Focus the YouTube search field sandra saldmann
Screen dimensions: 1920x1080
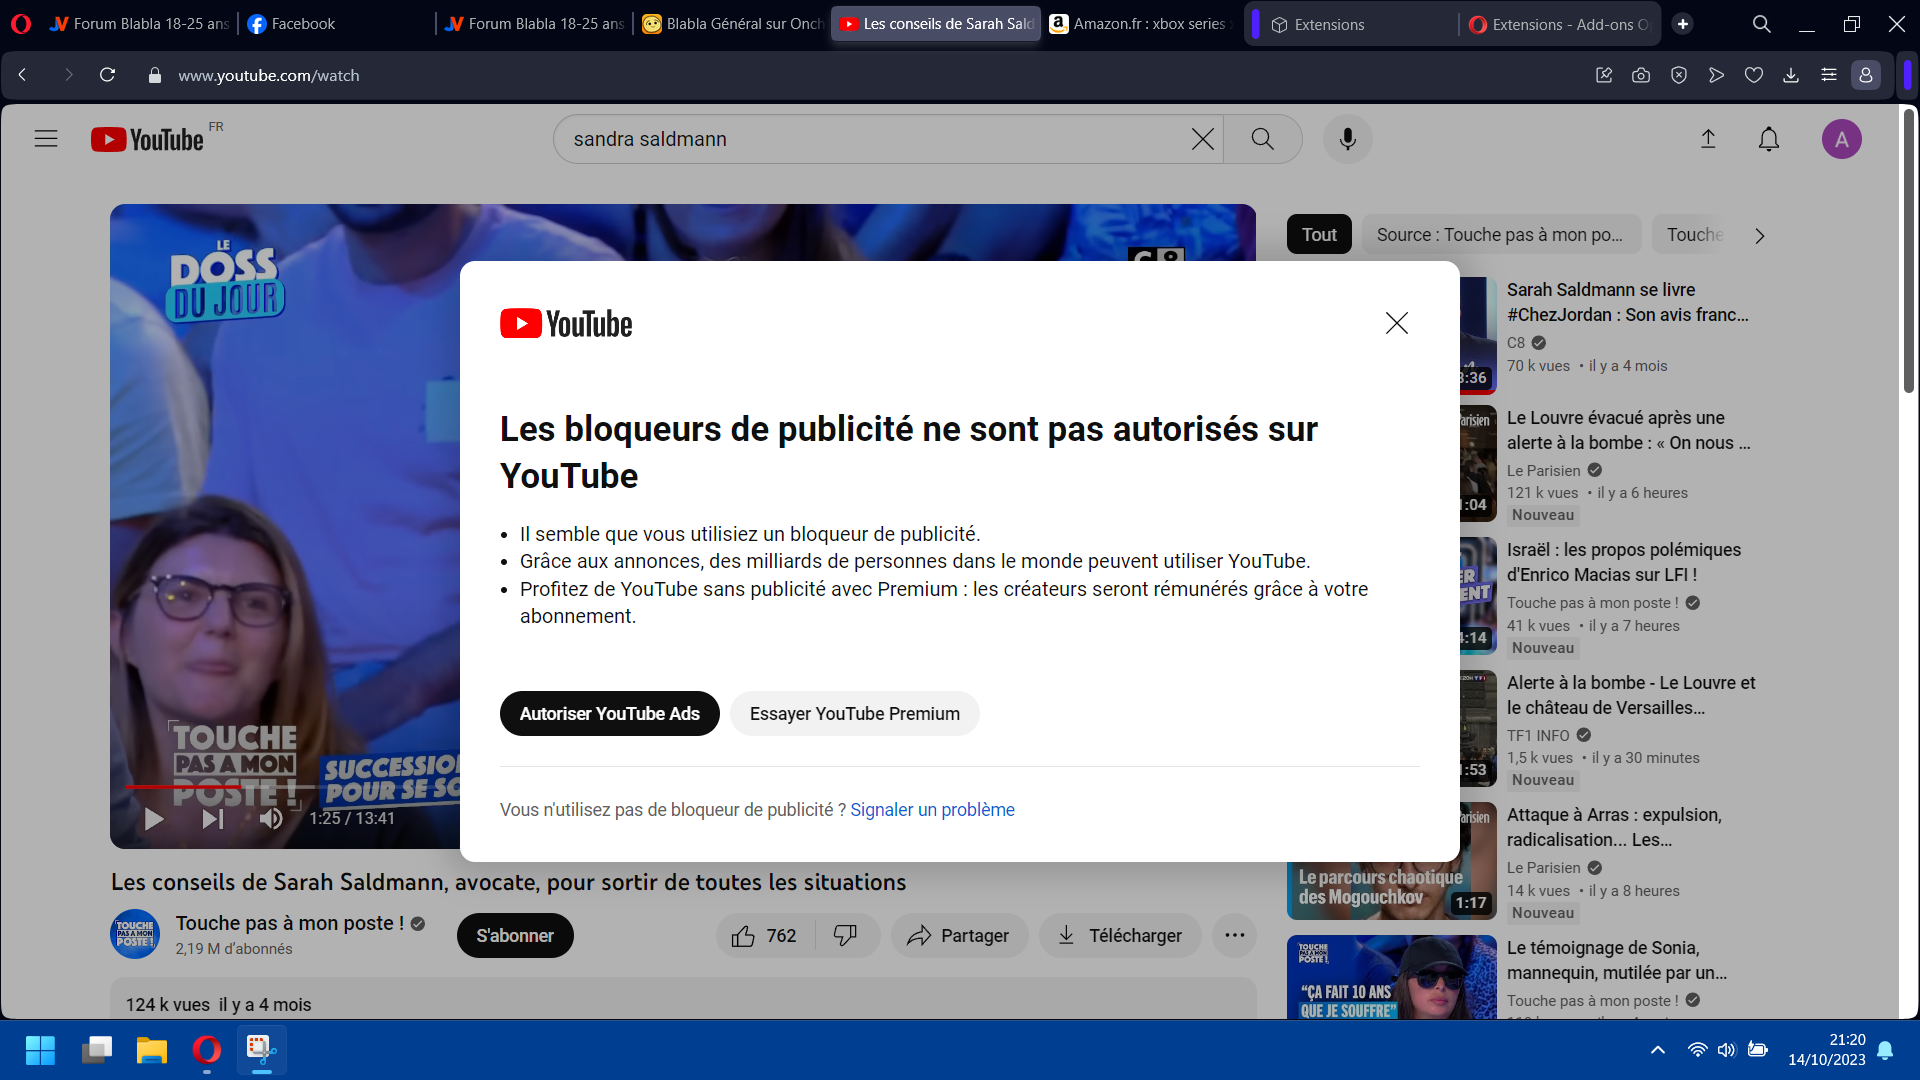[x=870, y=139]
